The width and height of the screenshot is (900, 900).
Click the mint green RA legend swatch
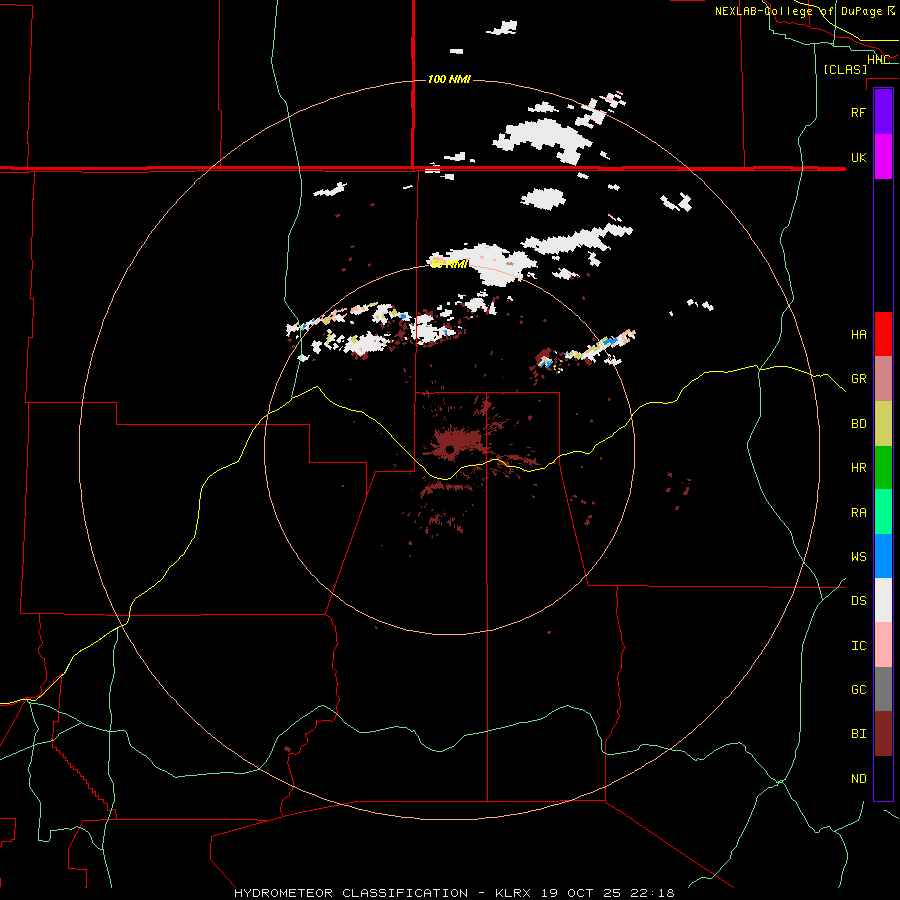pos(883,512)
